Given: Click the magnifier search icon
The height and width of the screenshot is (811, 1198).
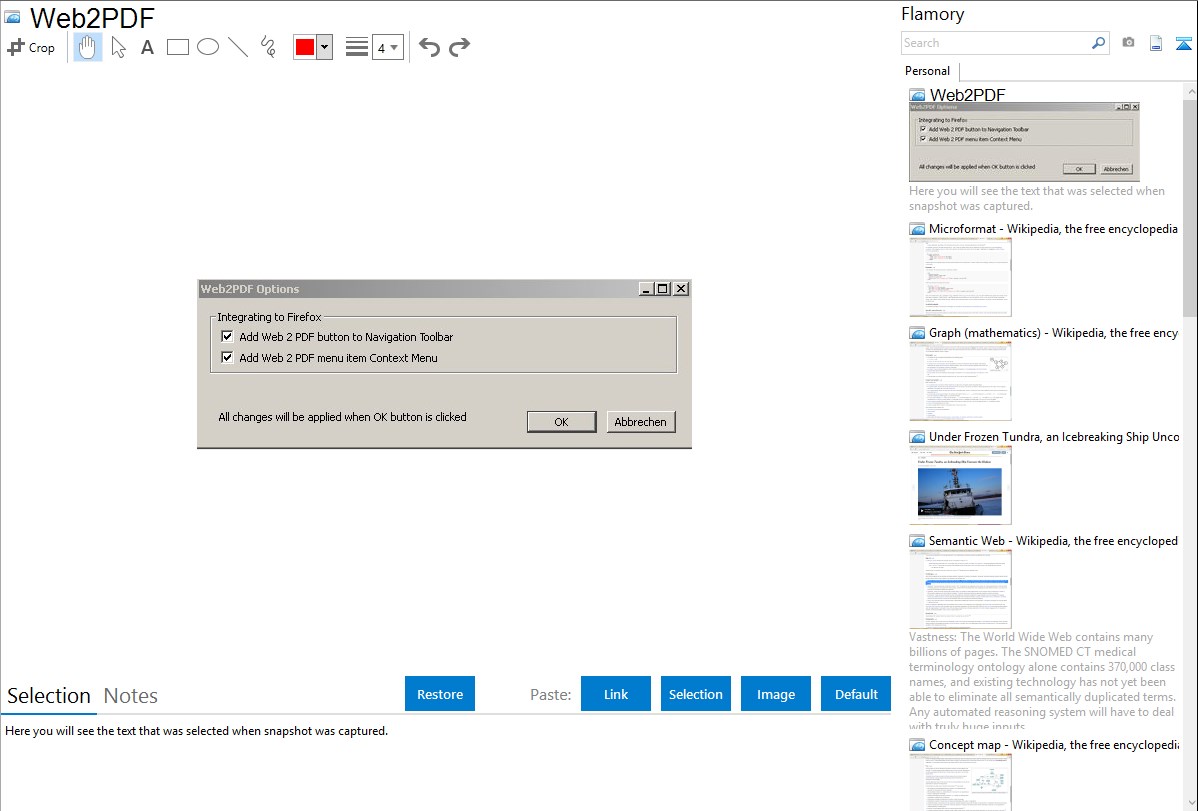Looking at the screenshot, I should coord(1098,43).
